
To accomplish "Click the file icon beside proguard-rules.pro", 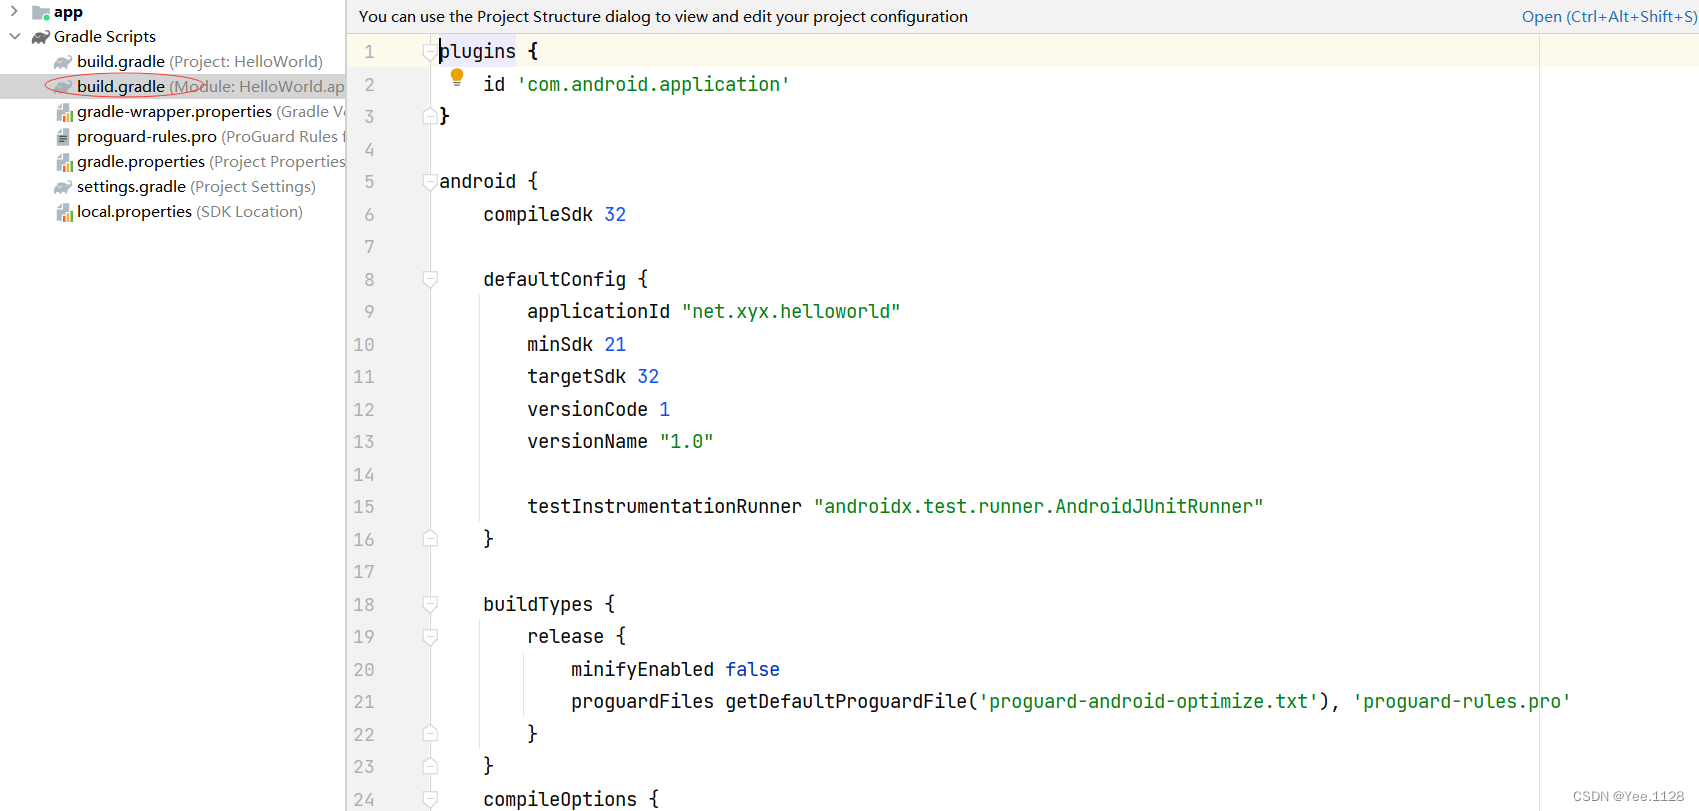I will [x=63, y=137].
